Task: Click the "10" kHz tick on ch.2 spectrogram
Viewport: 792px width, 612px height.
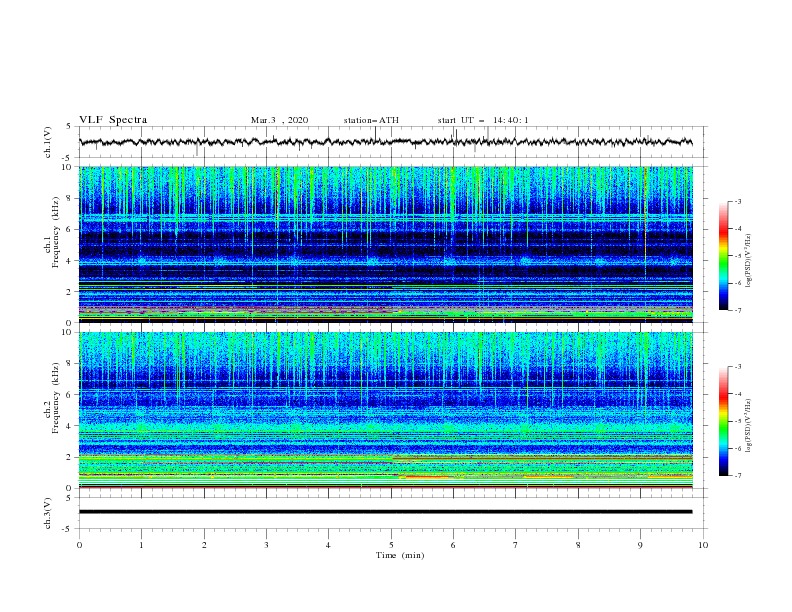Action: [67, 332]
